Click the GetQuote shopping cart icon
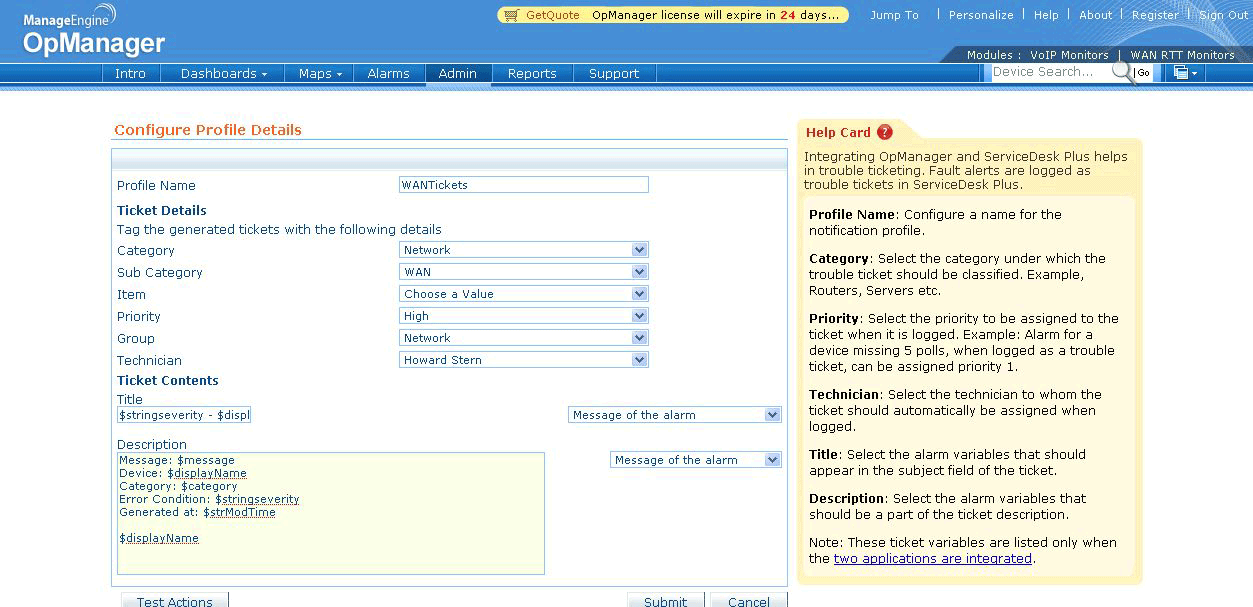 point(512,15)
